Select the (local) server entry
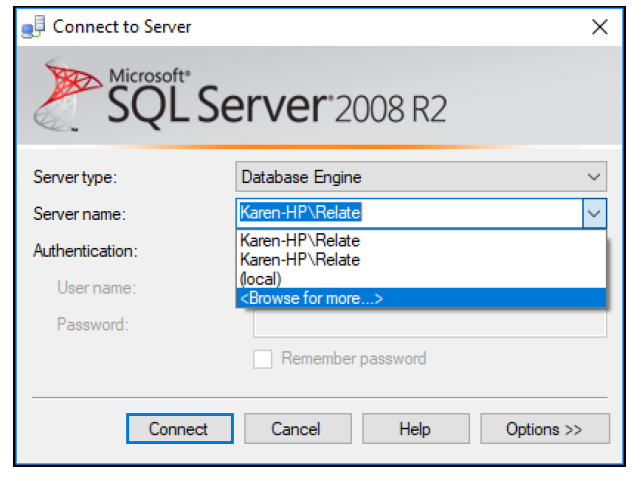The width and height of the screenshot is (644, 481). [421, 279]
